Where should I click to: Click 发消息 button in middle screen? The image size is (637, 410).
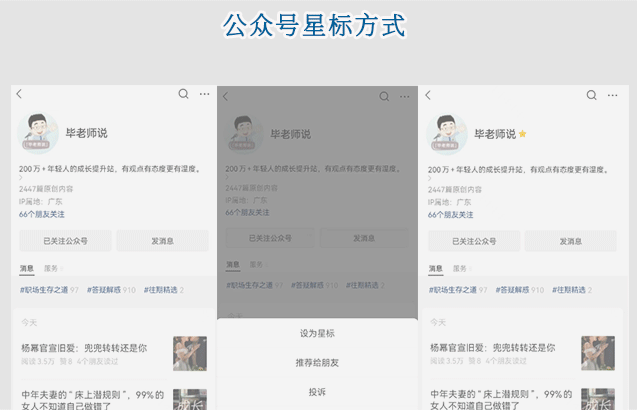[x=364, y=238]
